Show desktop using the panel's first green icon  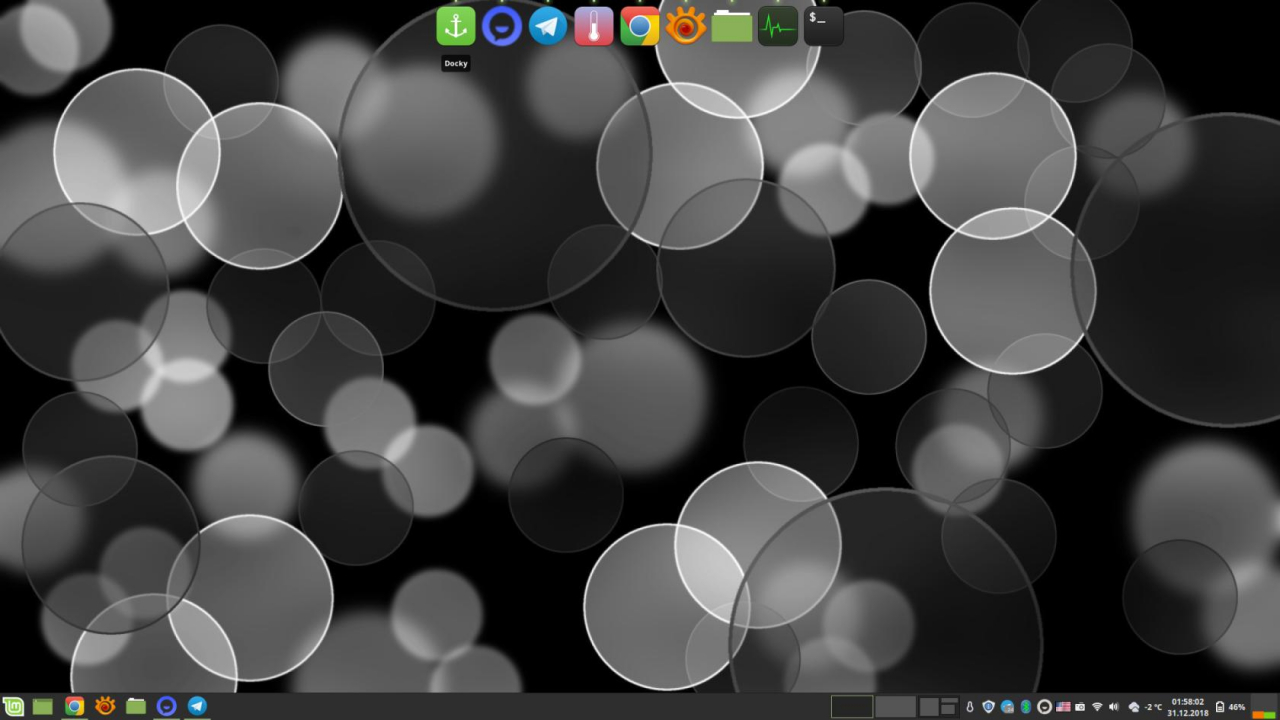click(x=43, y=706)
